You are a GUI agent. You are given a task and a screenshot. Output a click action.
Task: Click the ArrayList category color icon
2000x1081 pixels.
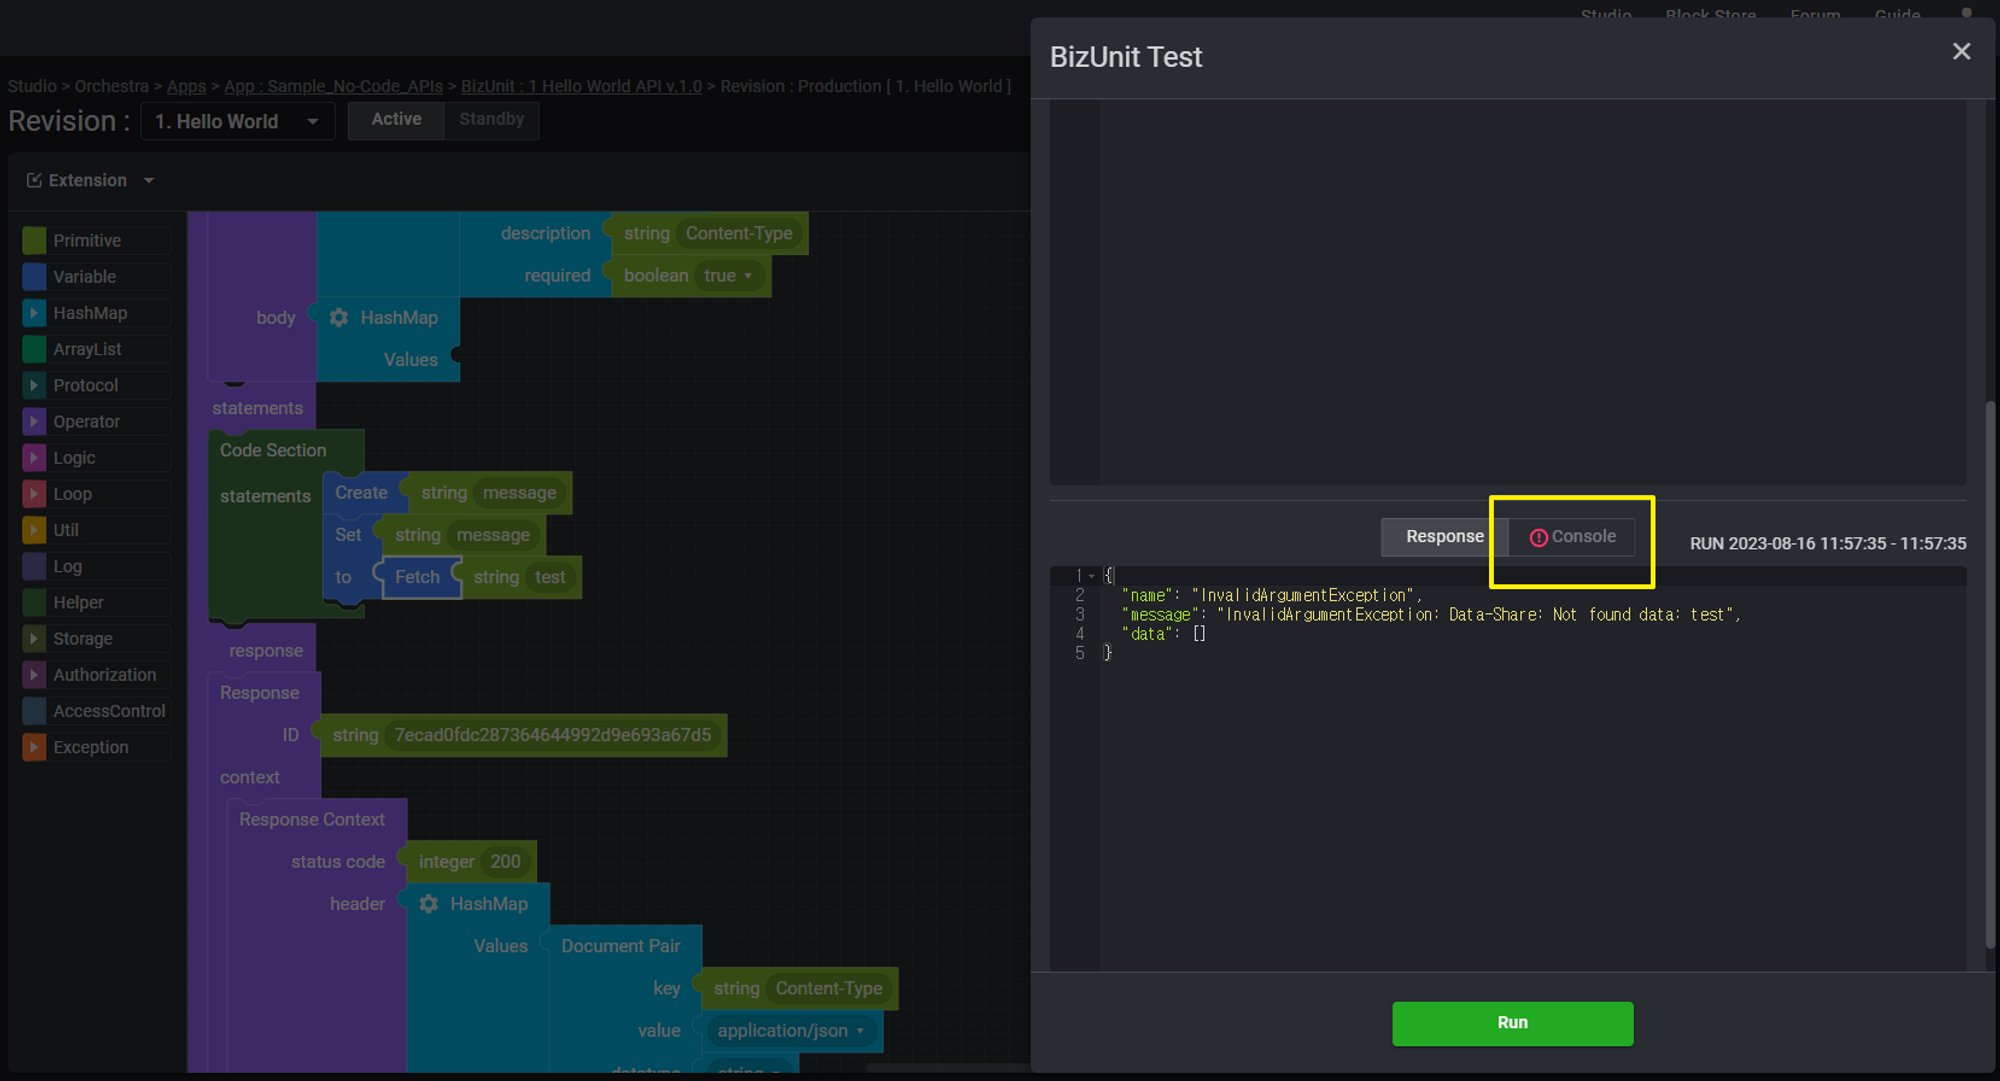click(34, 349)
